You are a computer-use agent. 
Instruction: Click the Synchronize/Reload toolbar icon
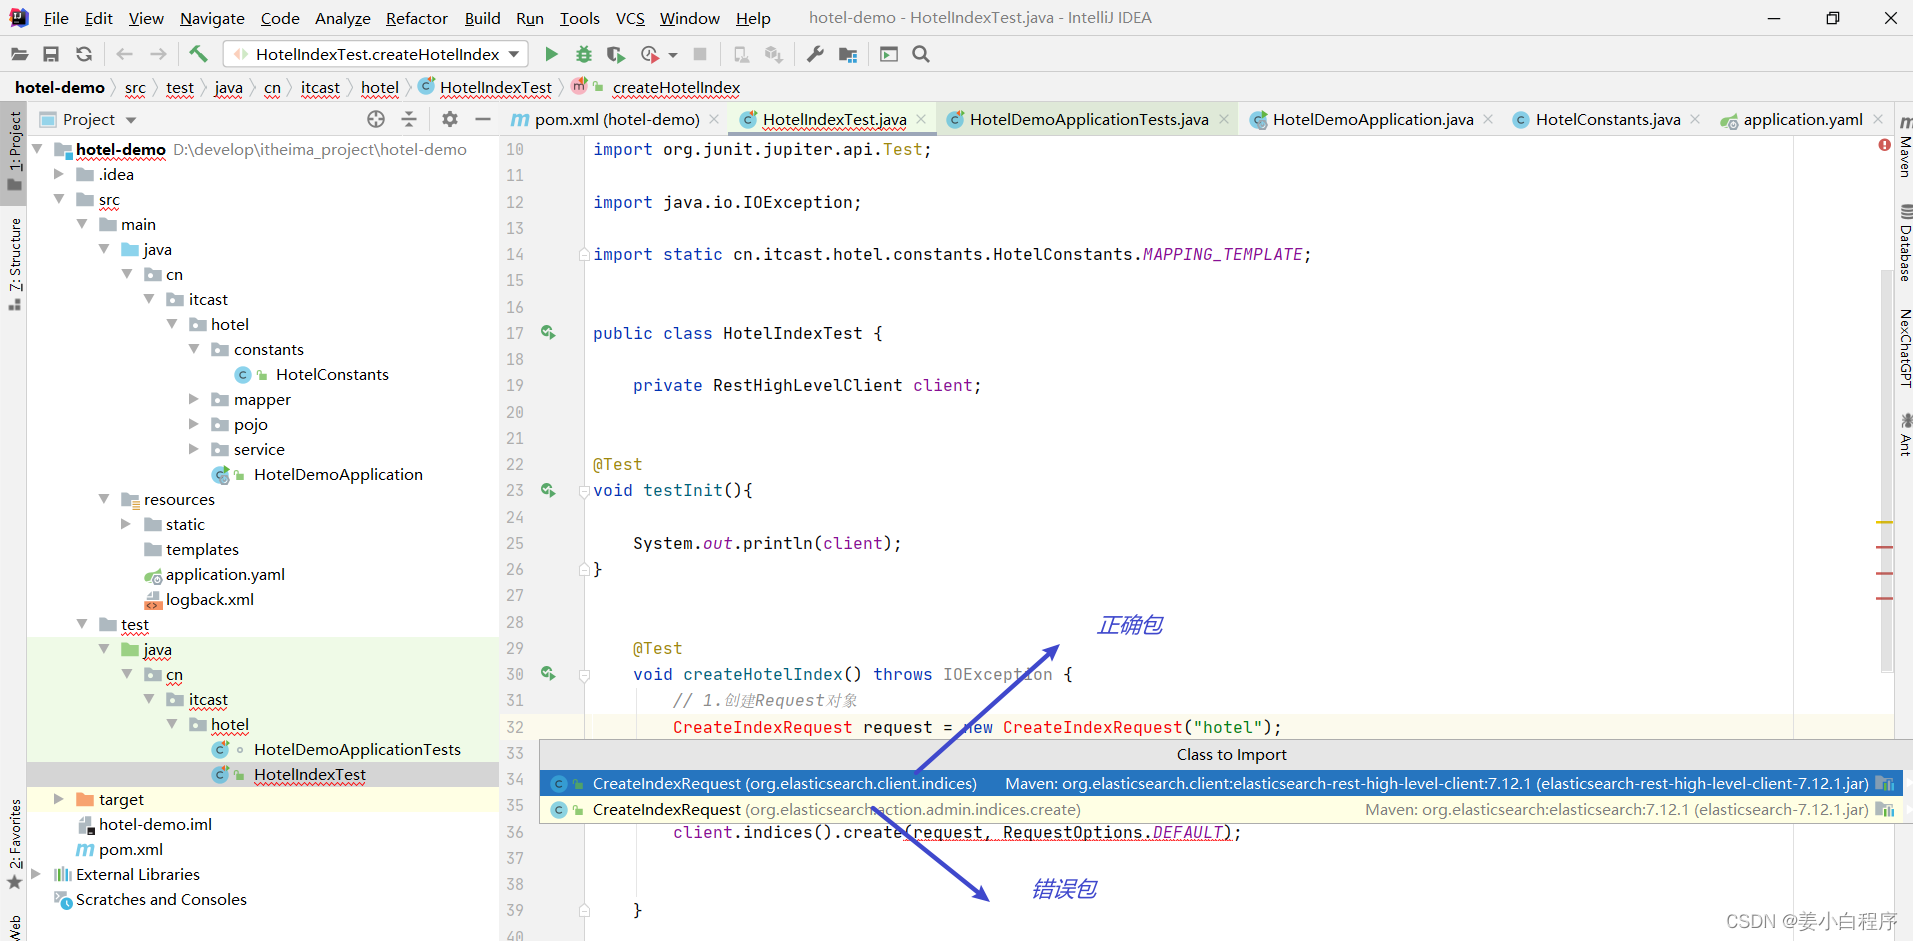point(84,54)
